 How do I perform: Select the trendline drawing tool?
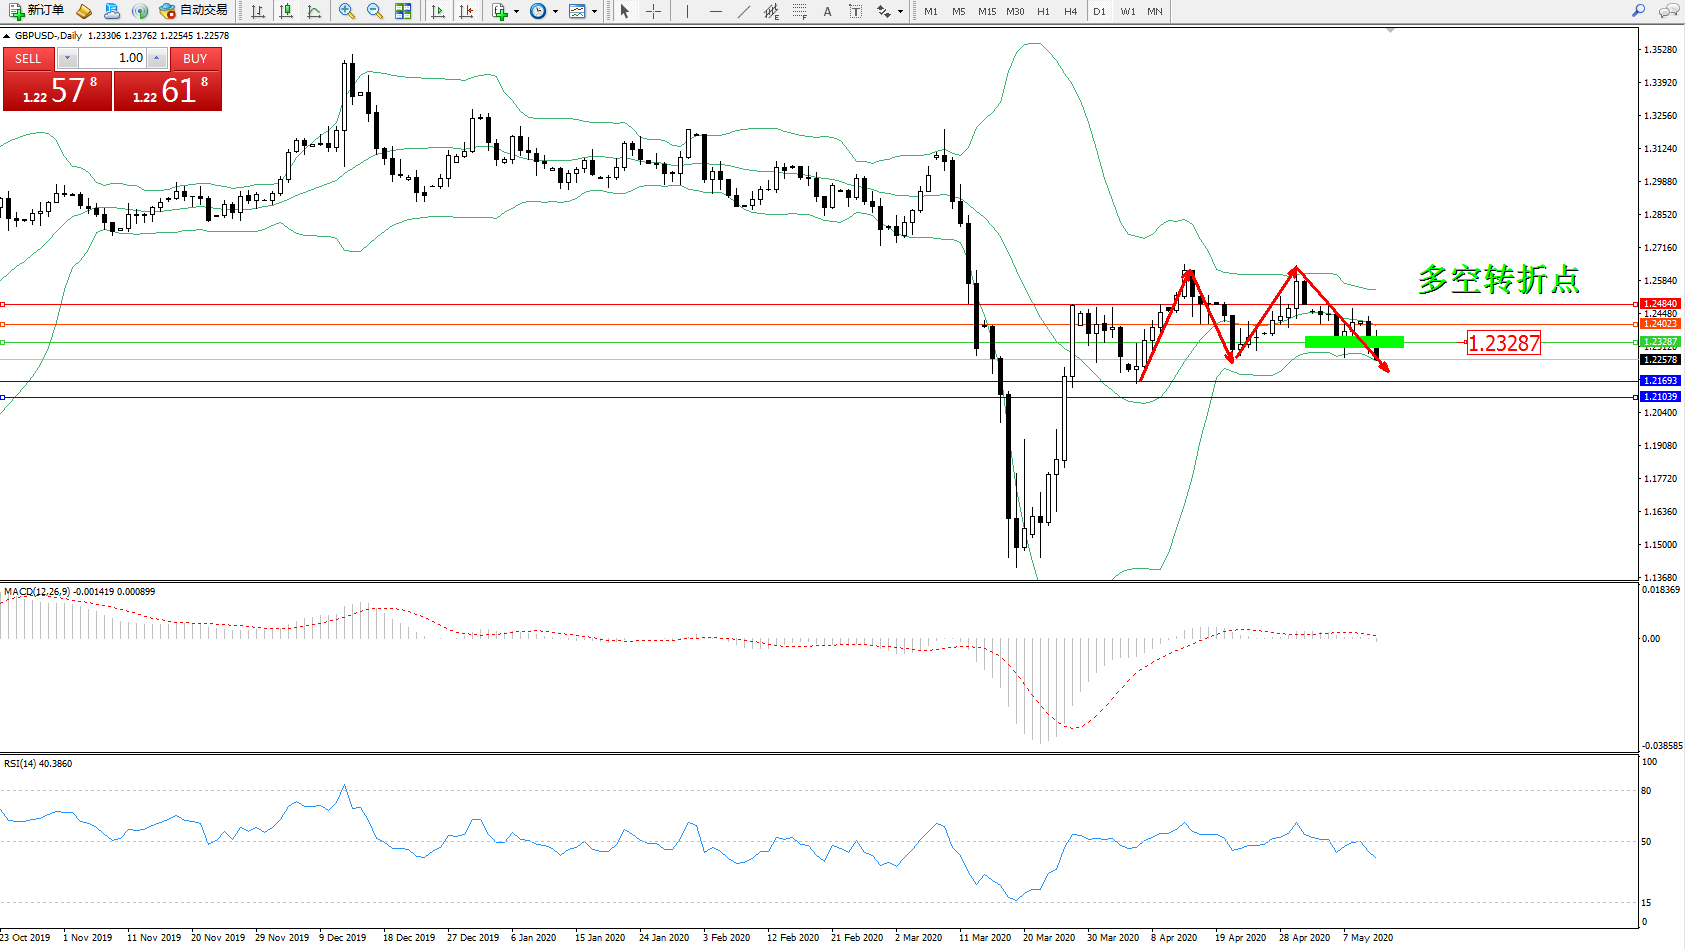click(743, 11)
